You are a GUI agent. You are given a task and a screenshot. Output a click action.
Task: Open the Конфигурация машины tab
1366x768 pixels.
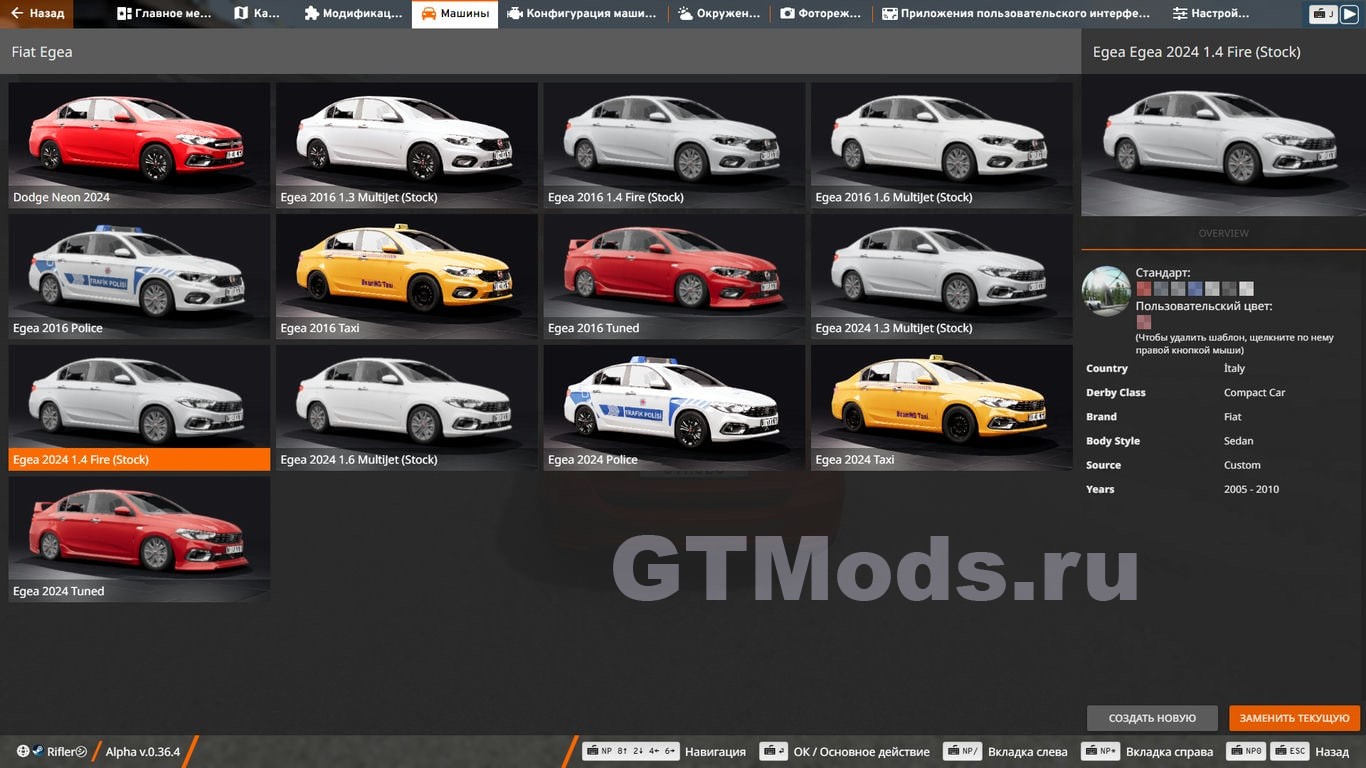tap(582, 14)
